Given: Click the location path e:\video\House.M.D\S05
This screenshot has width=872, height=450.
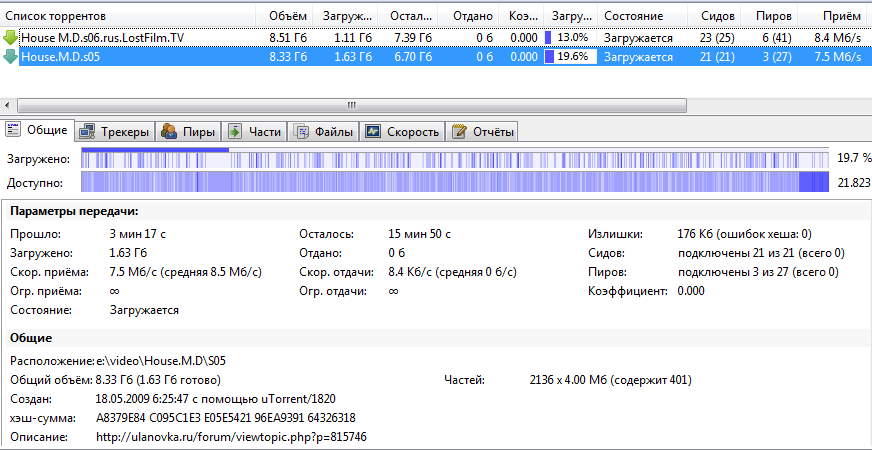Looking at the screenshot, I should click(161, 361).
